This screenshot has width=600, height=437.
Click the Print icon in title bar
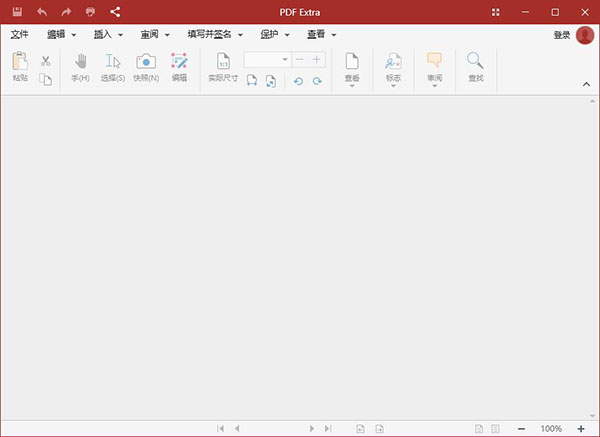point(90,12)
